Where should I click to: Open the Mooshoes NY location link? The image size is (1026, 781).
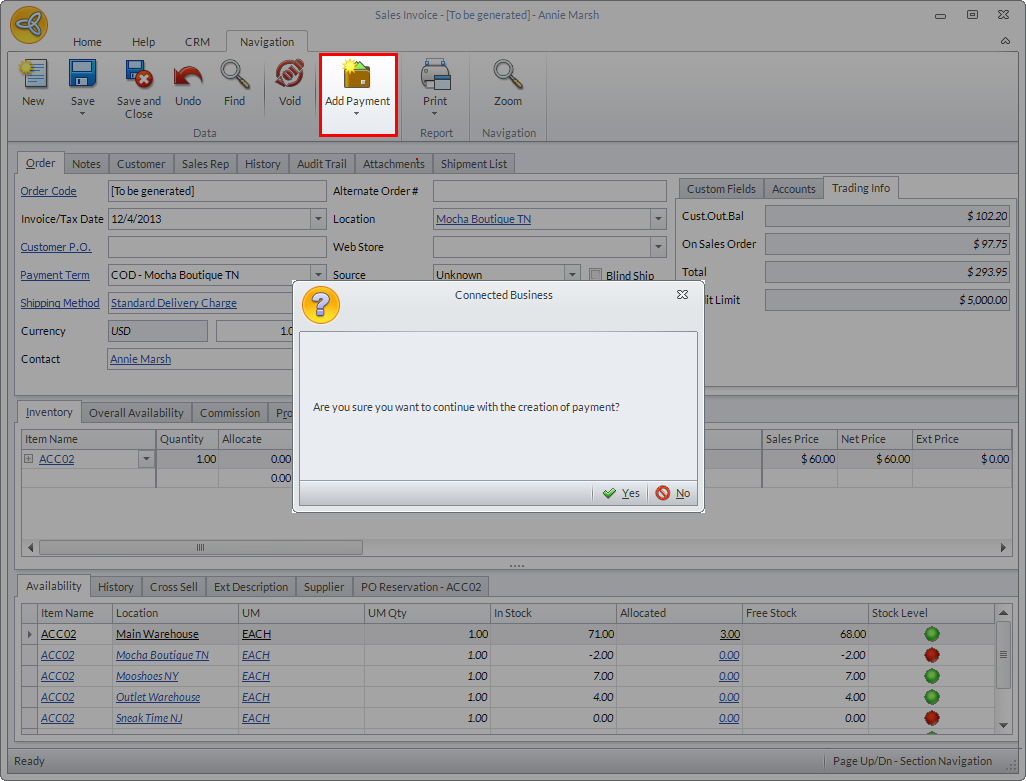coord(146,676)
